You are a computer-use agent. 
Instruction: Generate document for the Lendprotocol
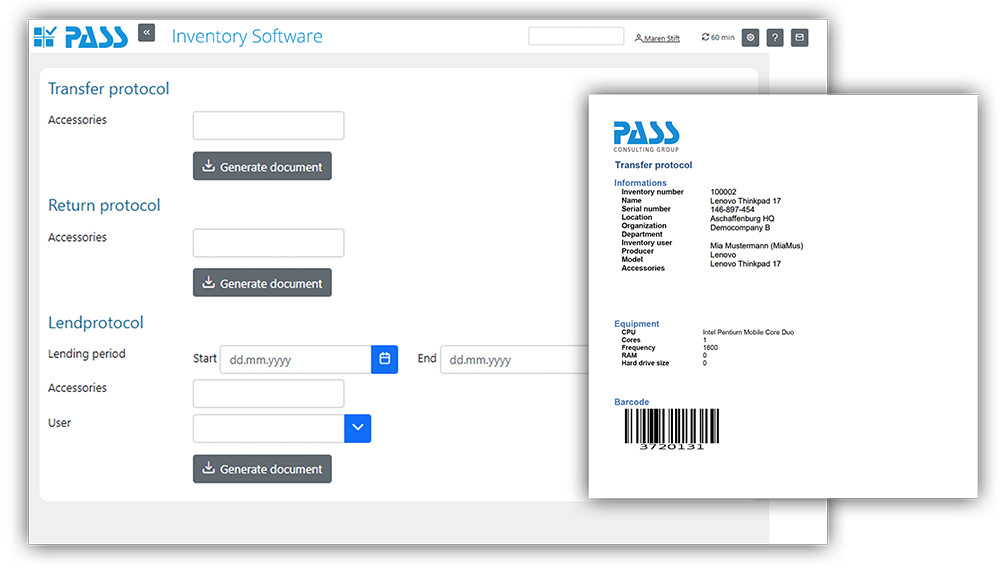[262, 469]
